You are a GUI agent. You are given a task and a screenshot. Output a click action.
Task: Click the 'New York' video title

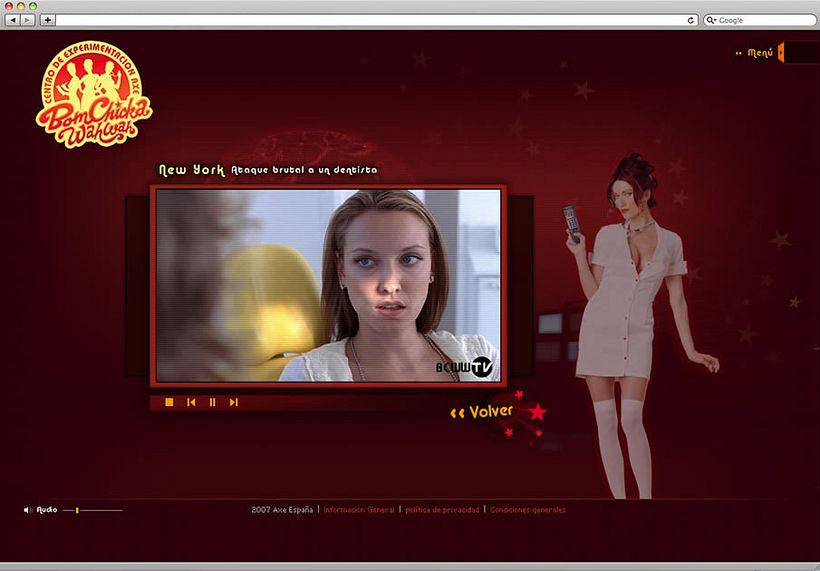192,170
